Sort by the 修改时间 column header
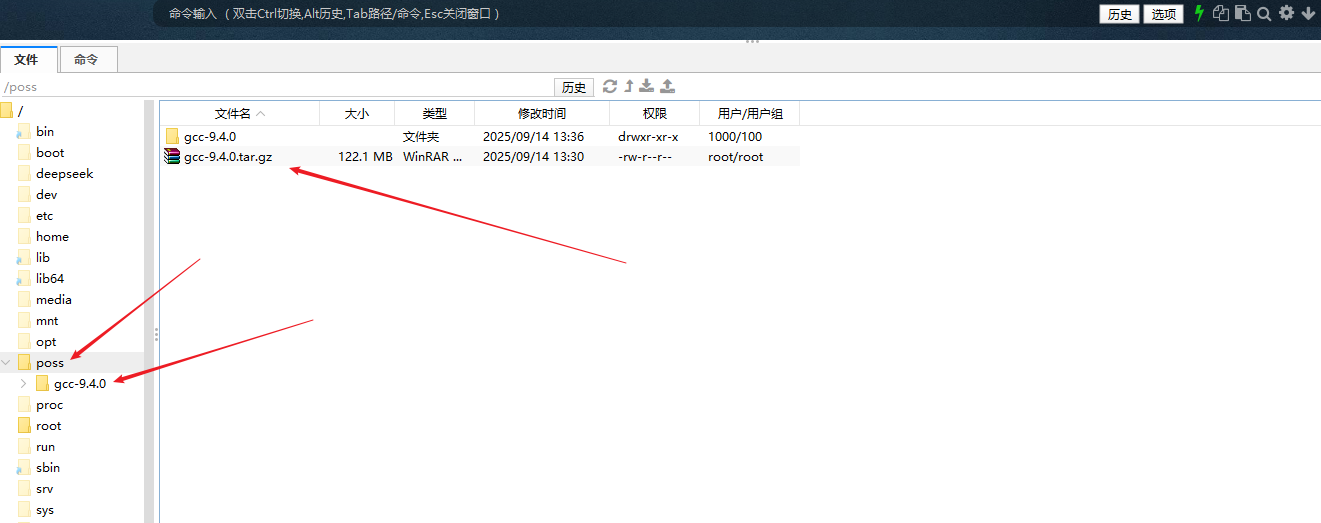The image size is (1321, 523). coord(542,114)
